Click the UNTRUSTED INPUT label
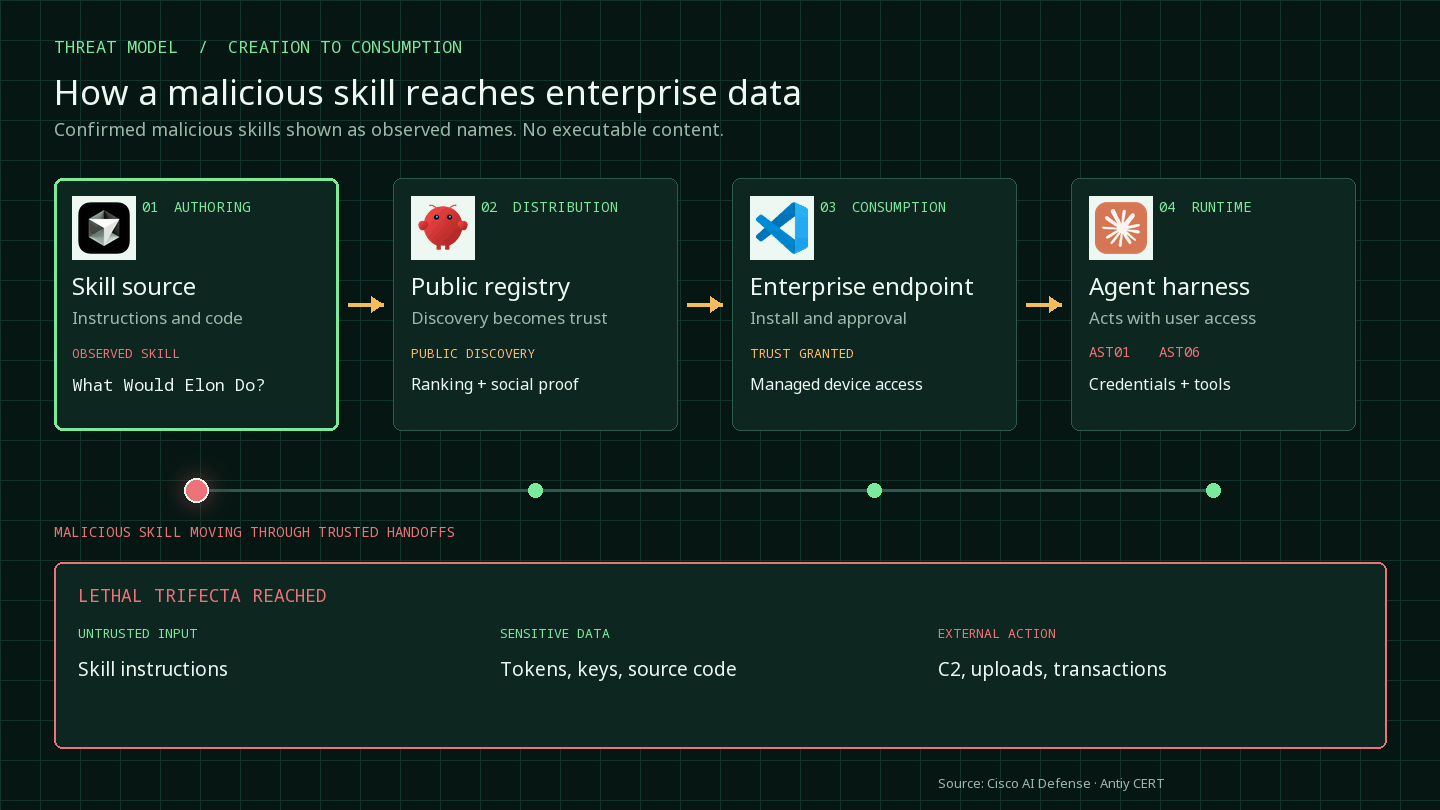The height and width of the screenshot is (810, 1440). tap(138, 633)
